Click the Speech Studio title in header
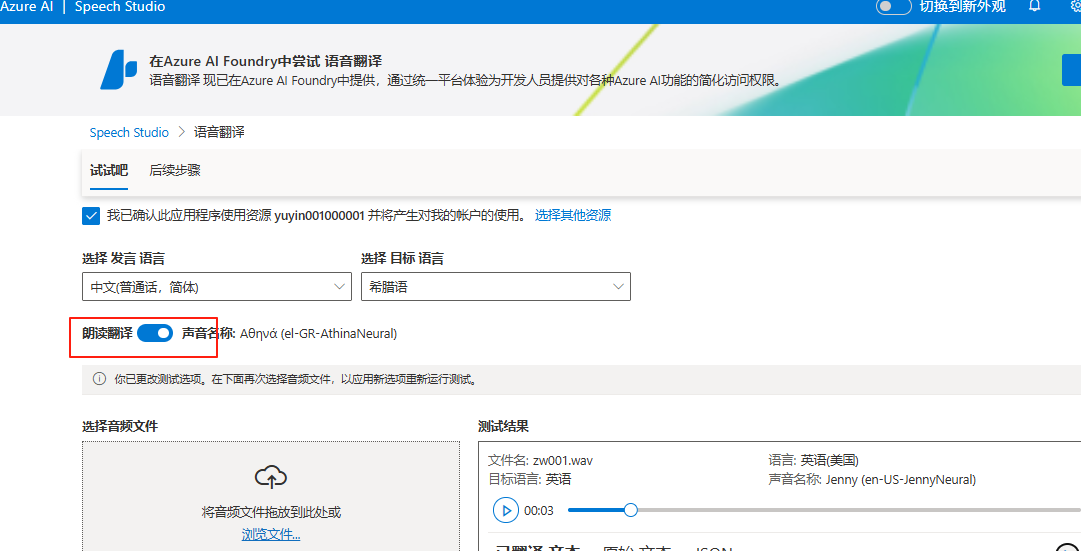 pyautogui.click(x=120, y=7)
